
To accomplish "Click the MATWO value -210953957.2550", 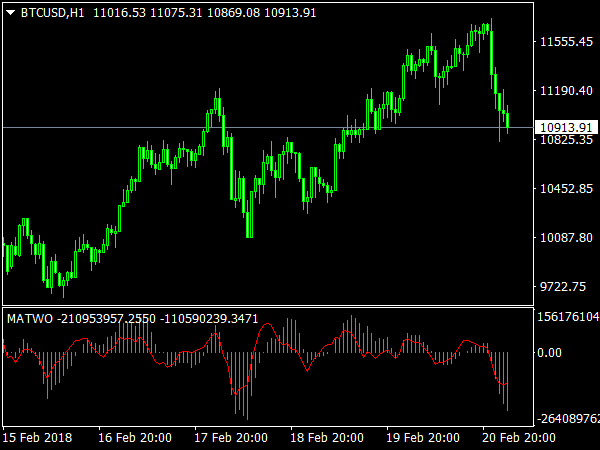I will point(106,319).
